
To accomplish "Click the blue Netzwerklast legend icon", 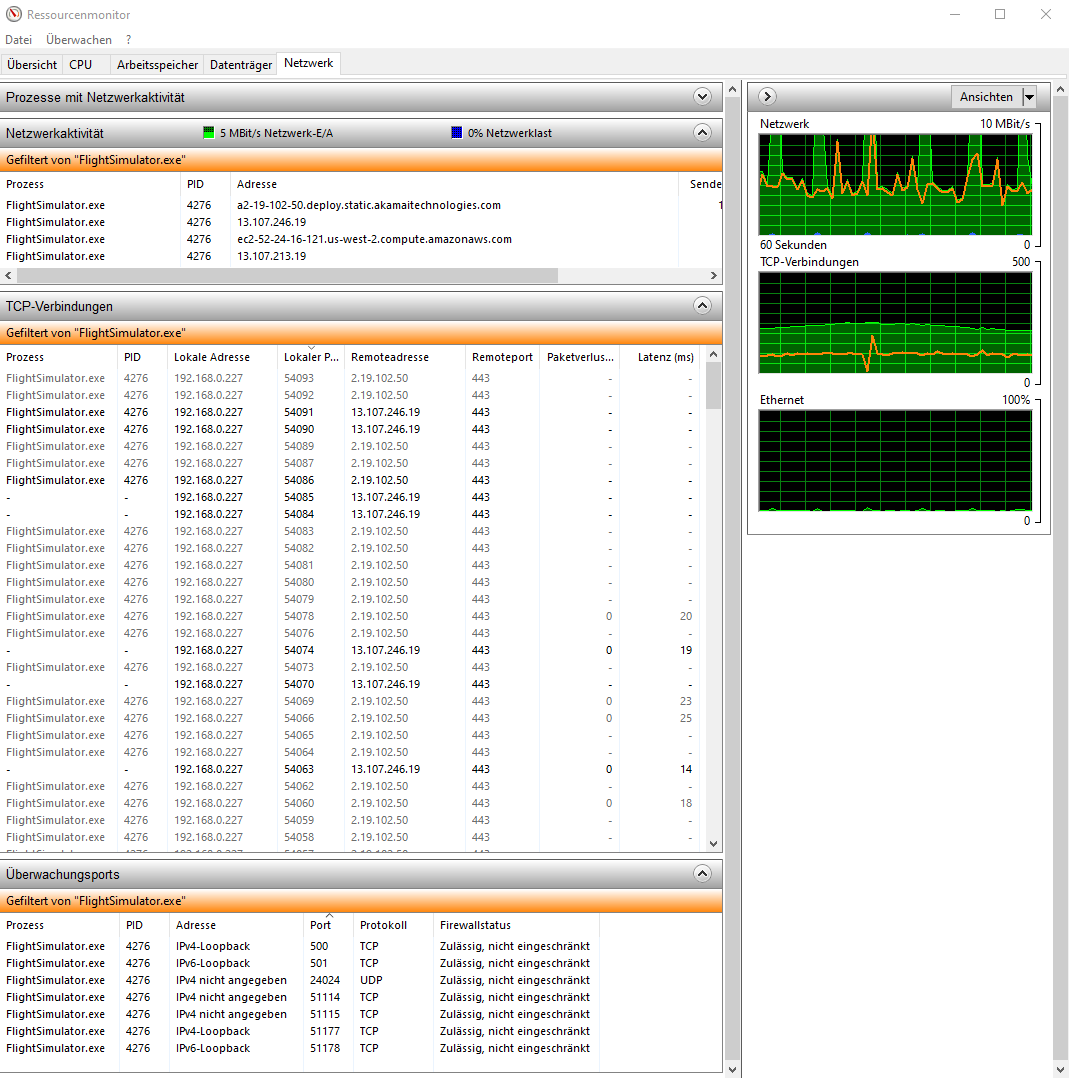I will click(457, 132).
